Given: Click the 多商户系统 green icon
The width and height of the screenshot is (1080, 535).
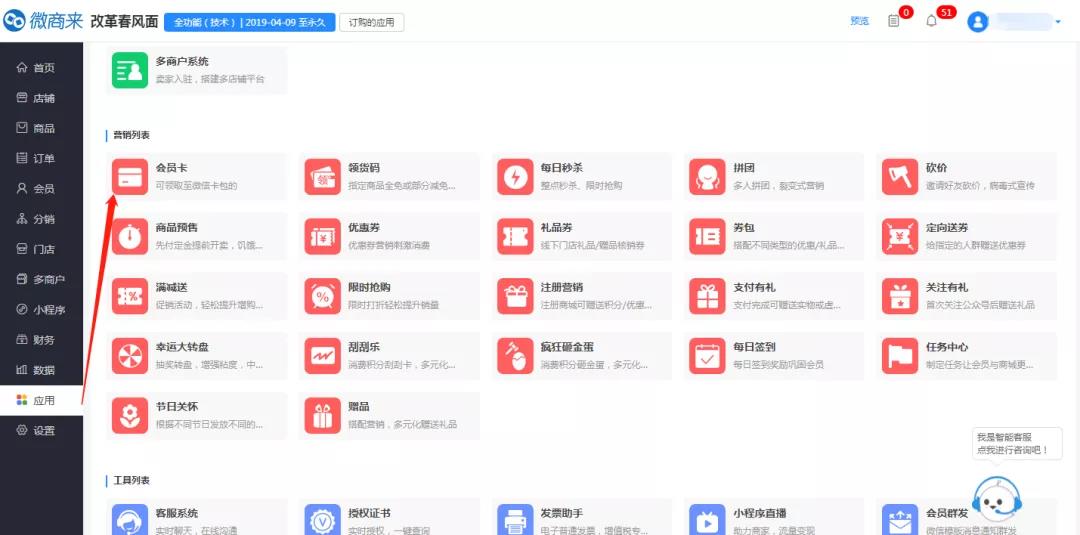Looking at the screenshot, I should coord(129,70).
